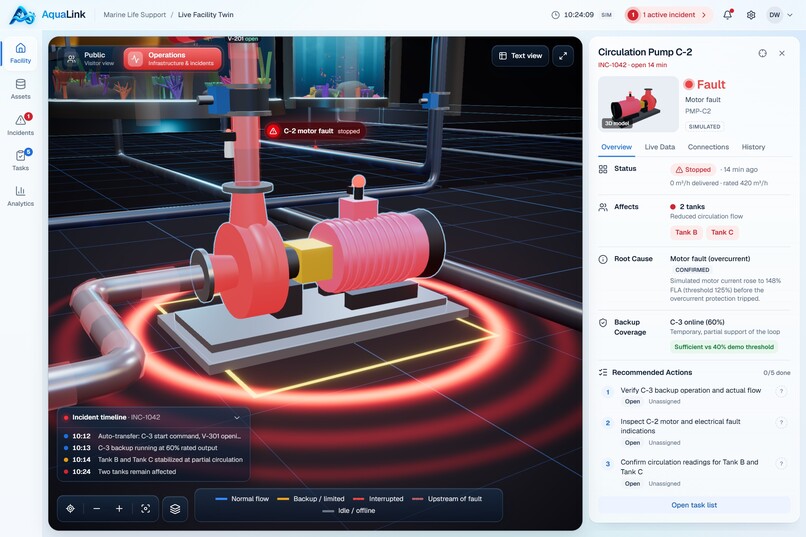Click Sufficient vs 40% demo threshold badge

click(724, 347)
